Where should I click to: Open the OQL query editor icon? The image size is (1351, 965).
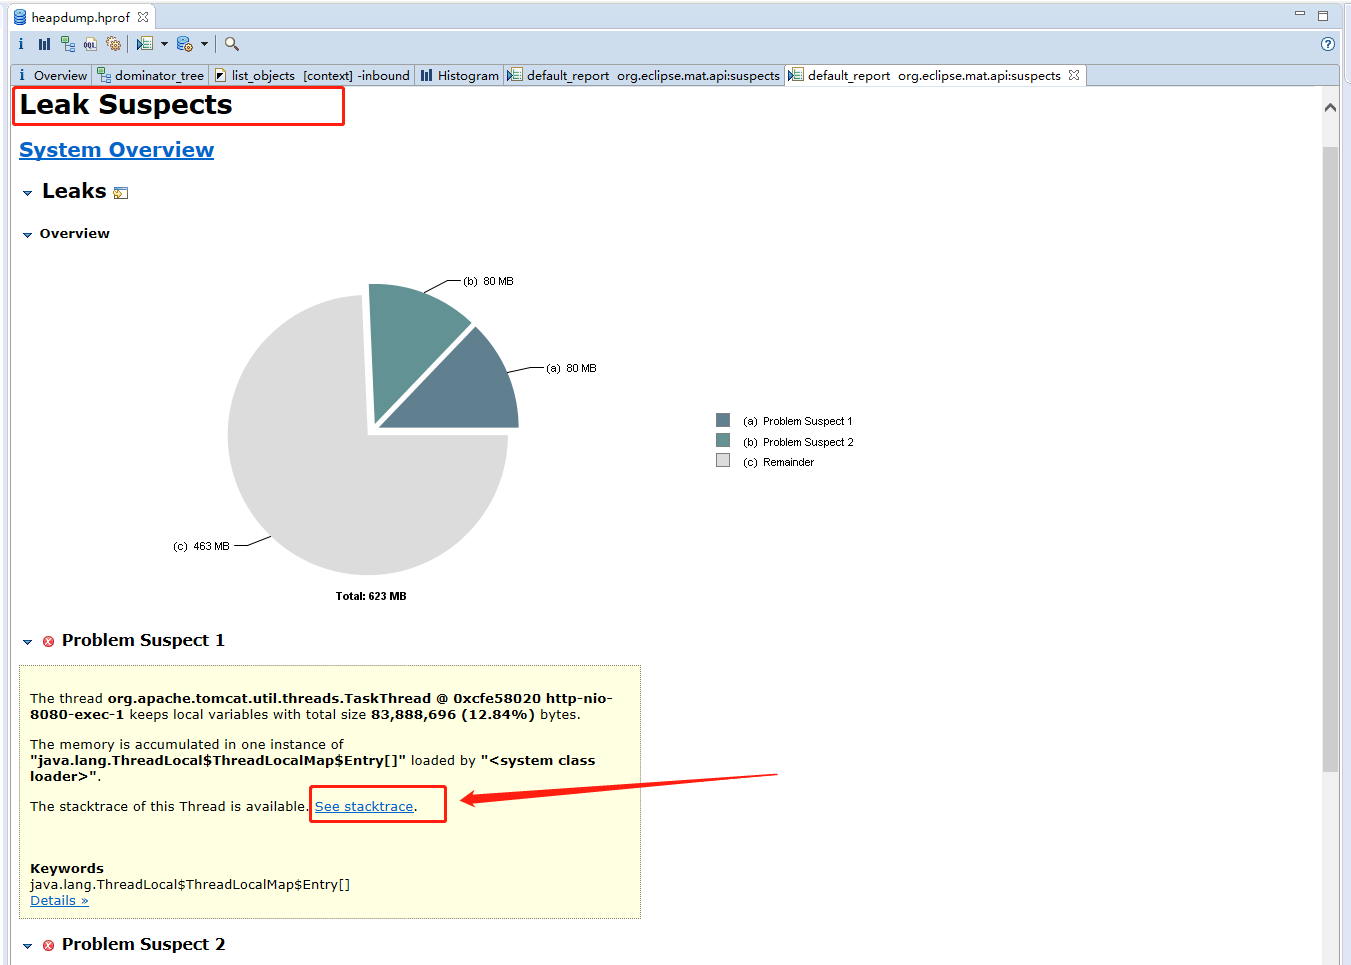pyautogui.click(x=91, y=44)
